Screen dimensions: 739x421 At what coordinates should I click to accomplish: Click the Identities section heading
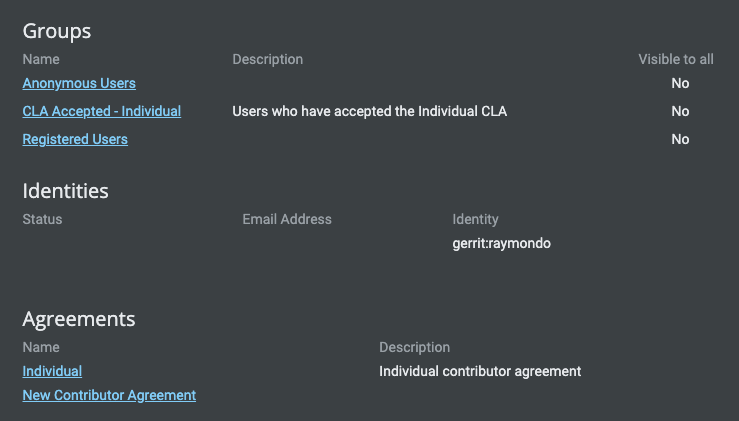tap(66, 191)
